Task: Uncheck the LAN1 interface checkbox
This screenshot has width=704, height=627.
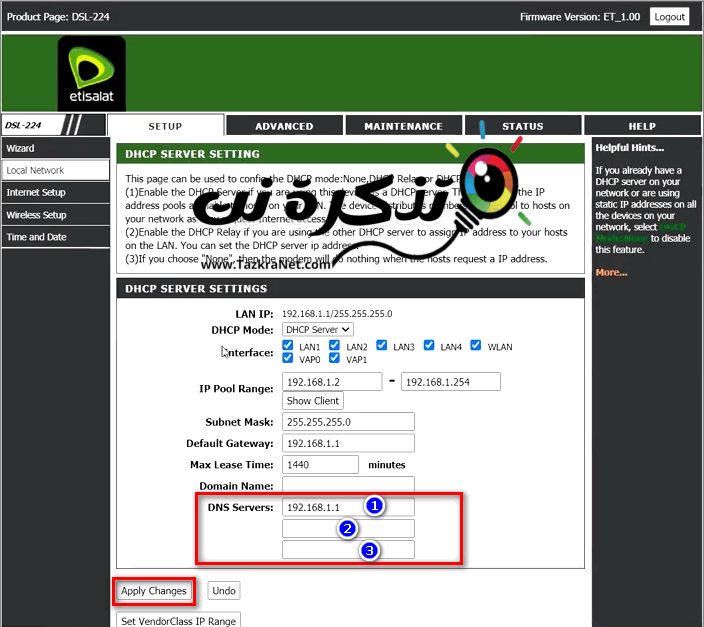Action: coord(288,345)
